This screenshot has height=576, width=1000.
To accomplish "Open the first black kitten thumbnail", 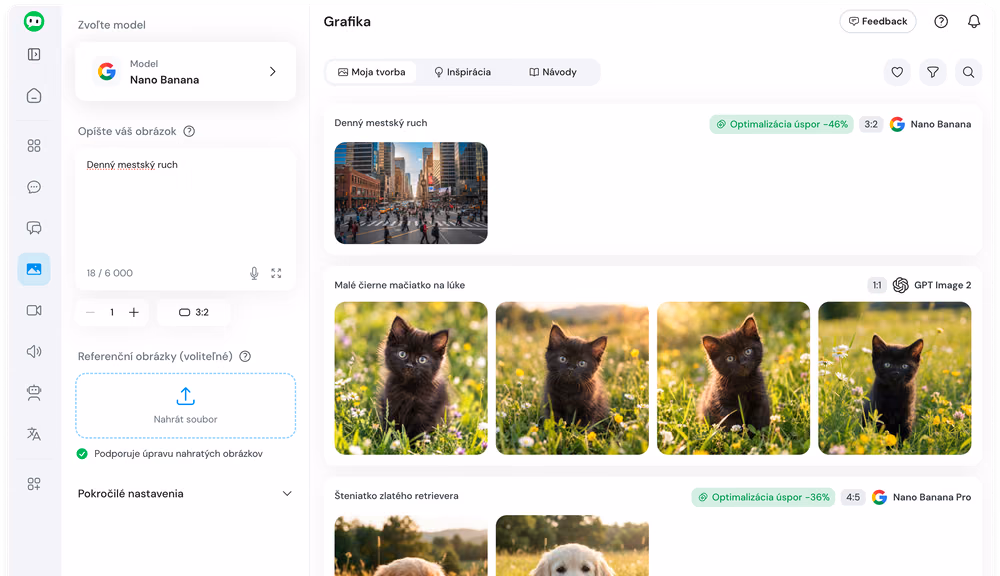I will click(x=411, y=378).
